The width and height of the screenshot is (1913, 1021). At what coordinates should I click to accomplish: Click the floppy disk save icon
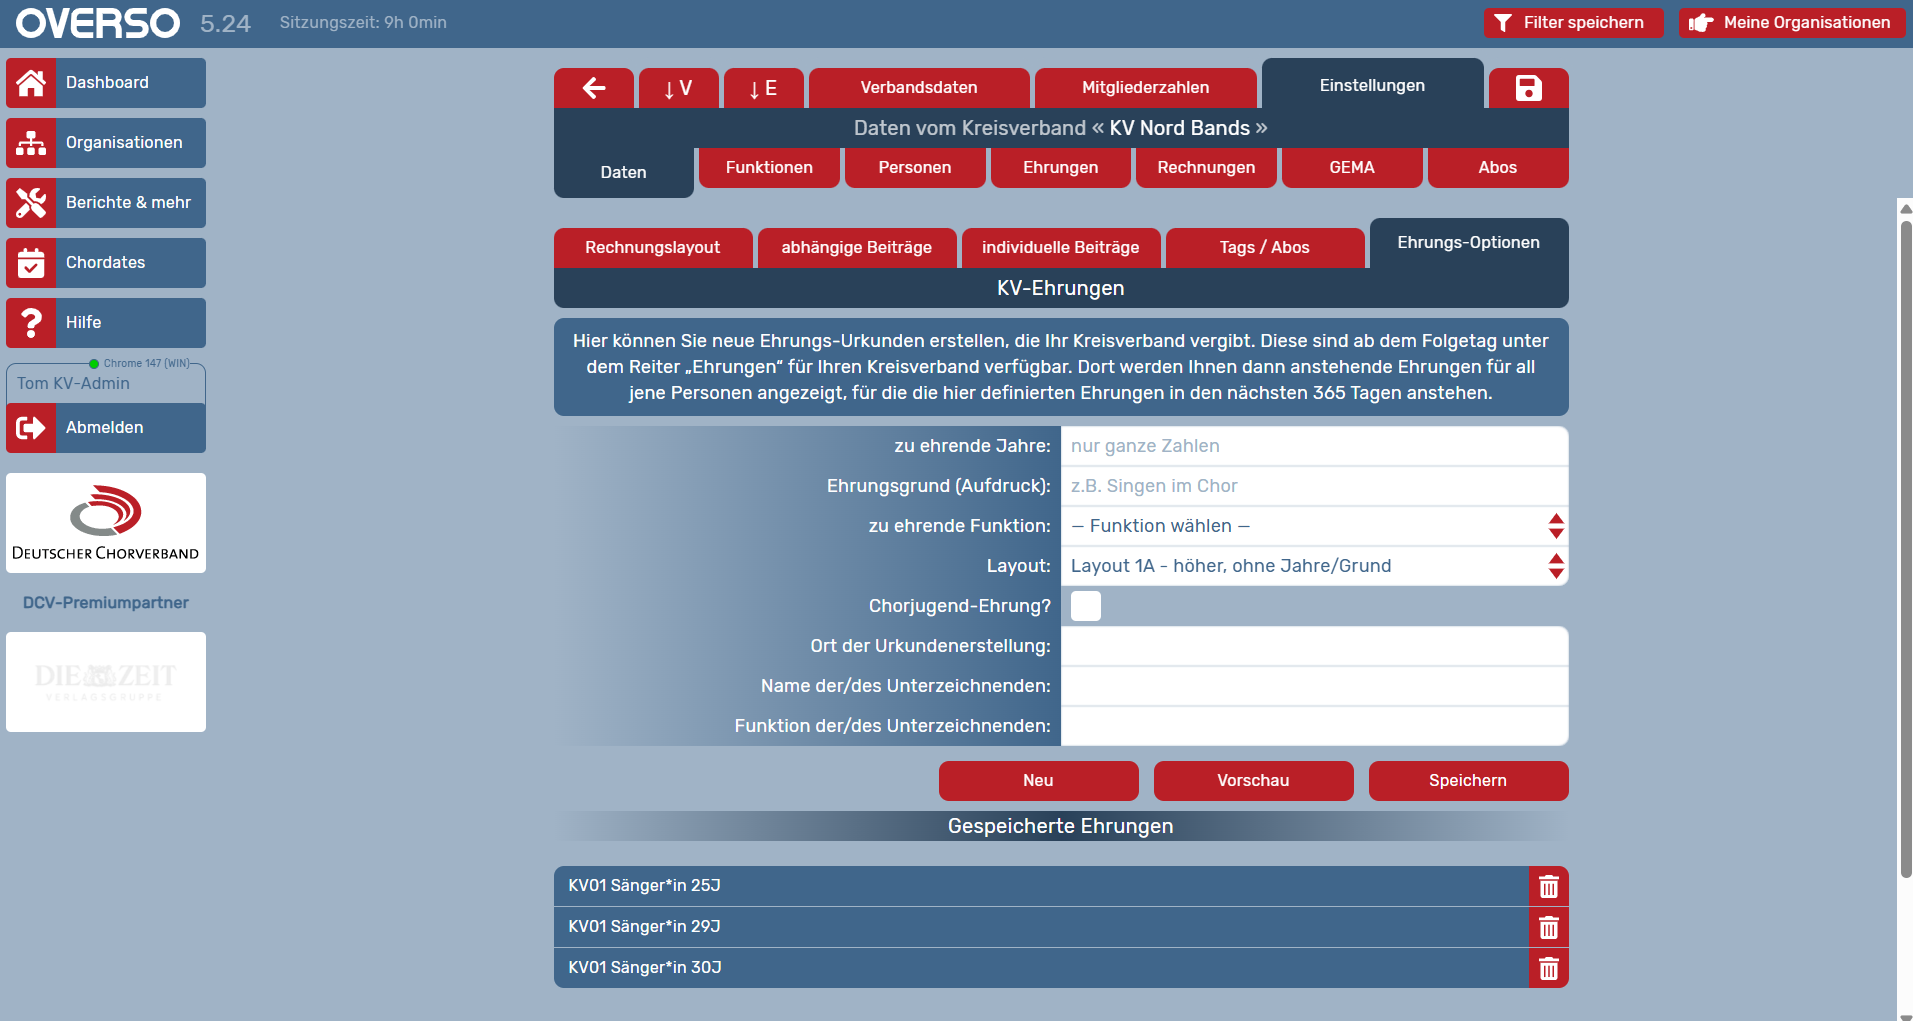[1528, 88]
